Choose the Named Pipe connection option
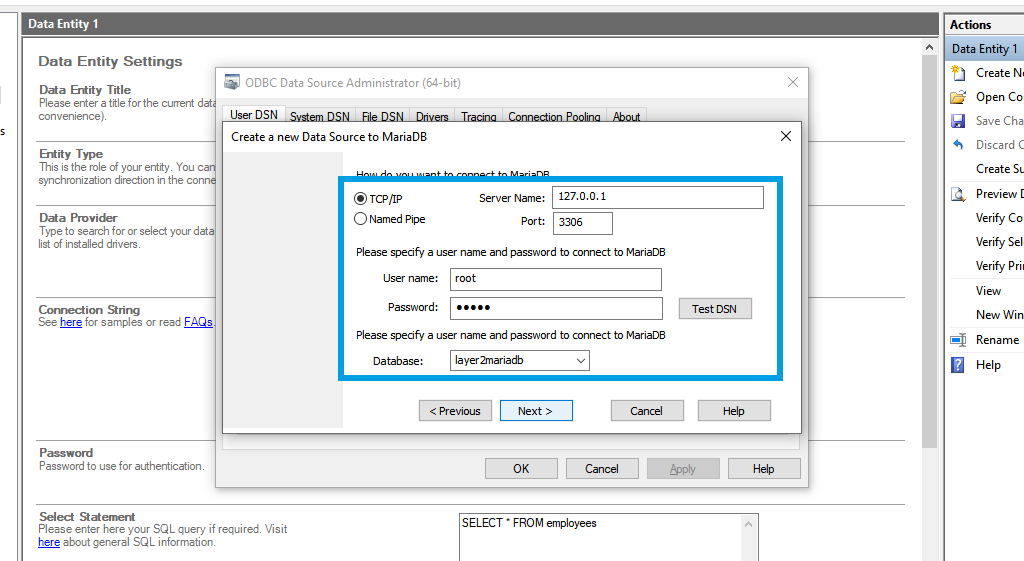The image size is (1024, 561). (361, 219)
